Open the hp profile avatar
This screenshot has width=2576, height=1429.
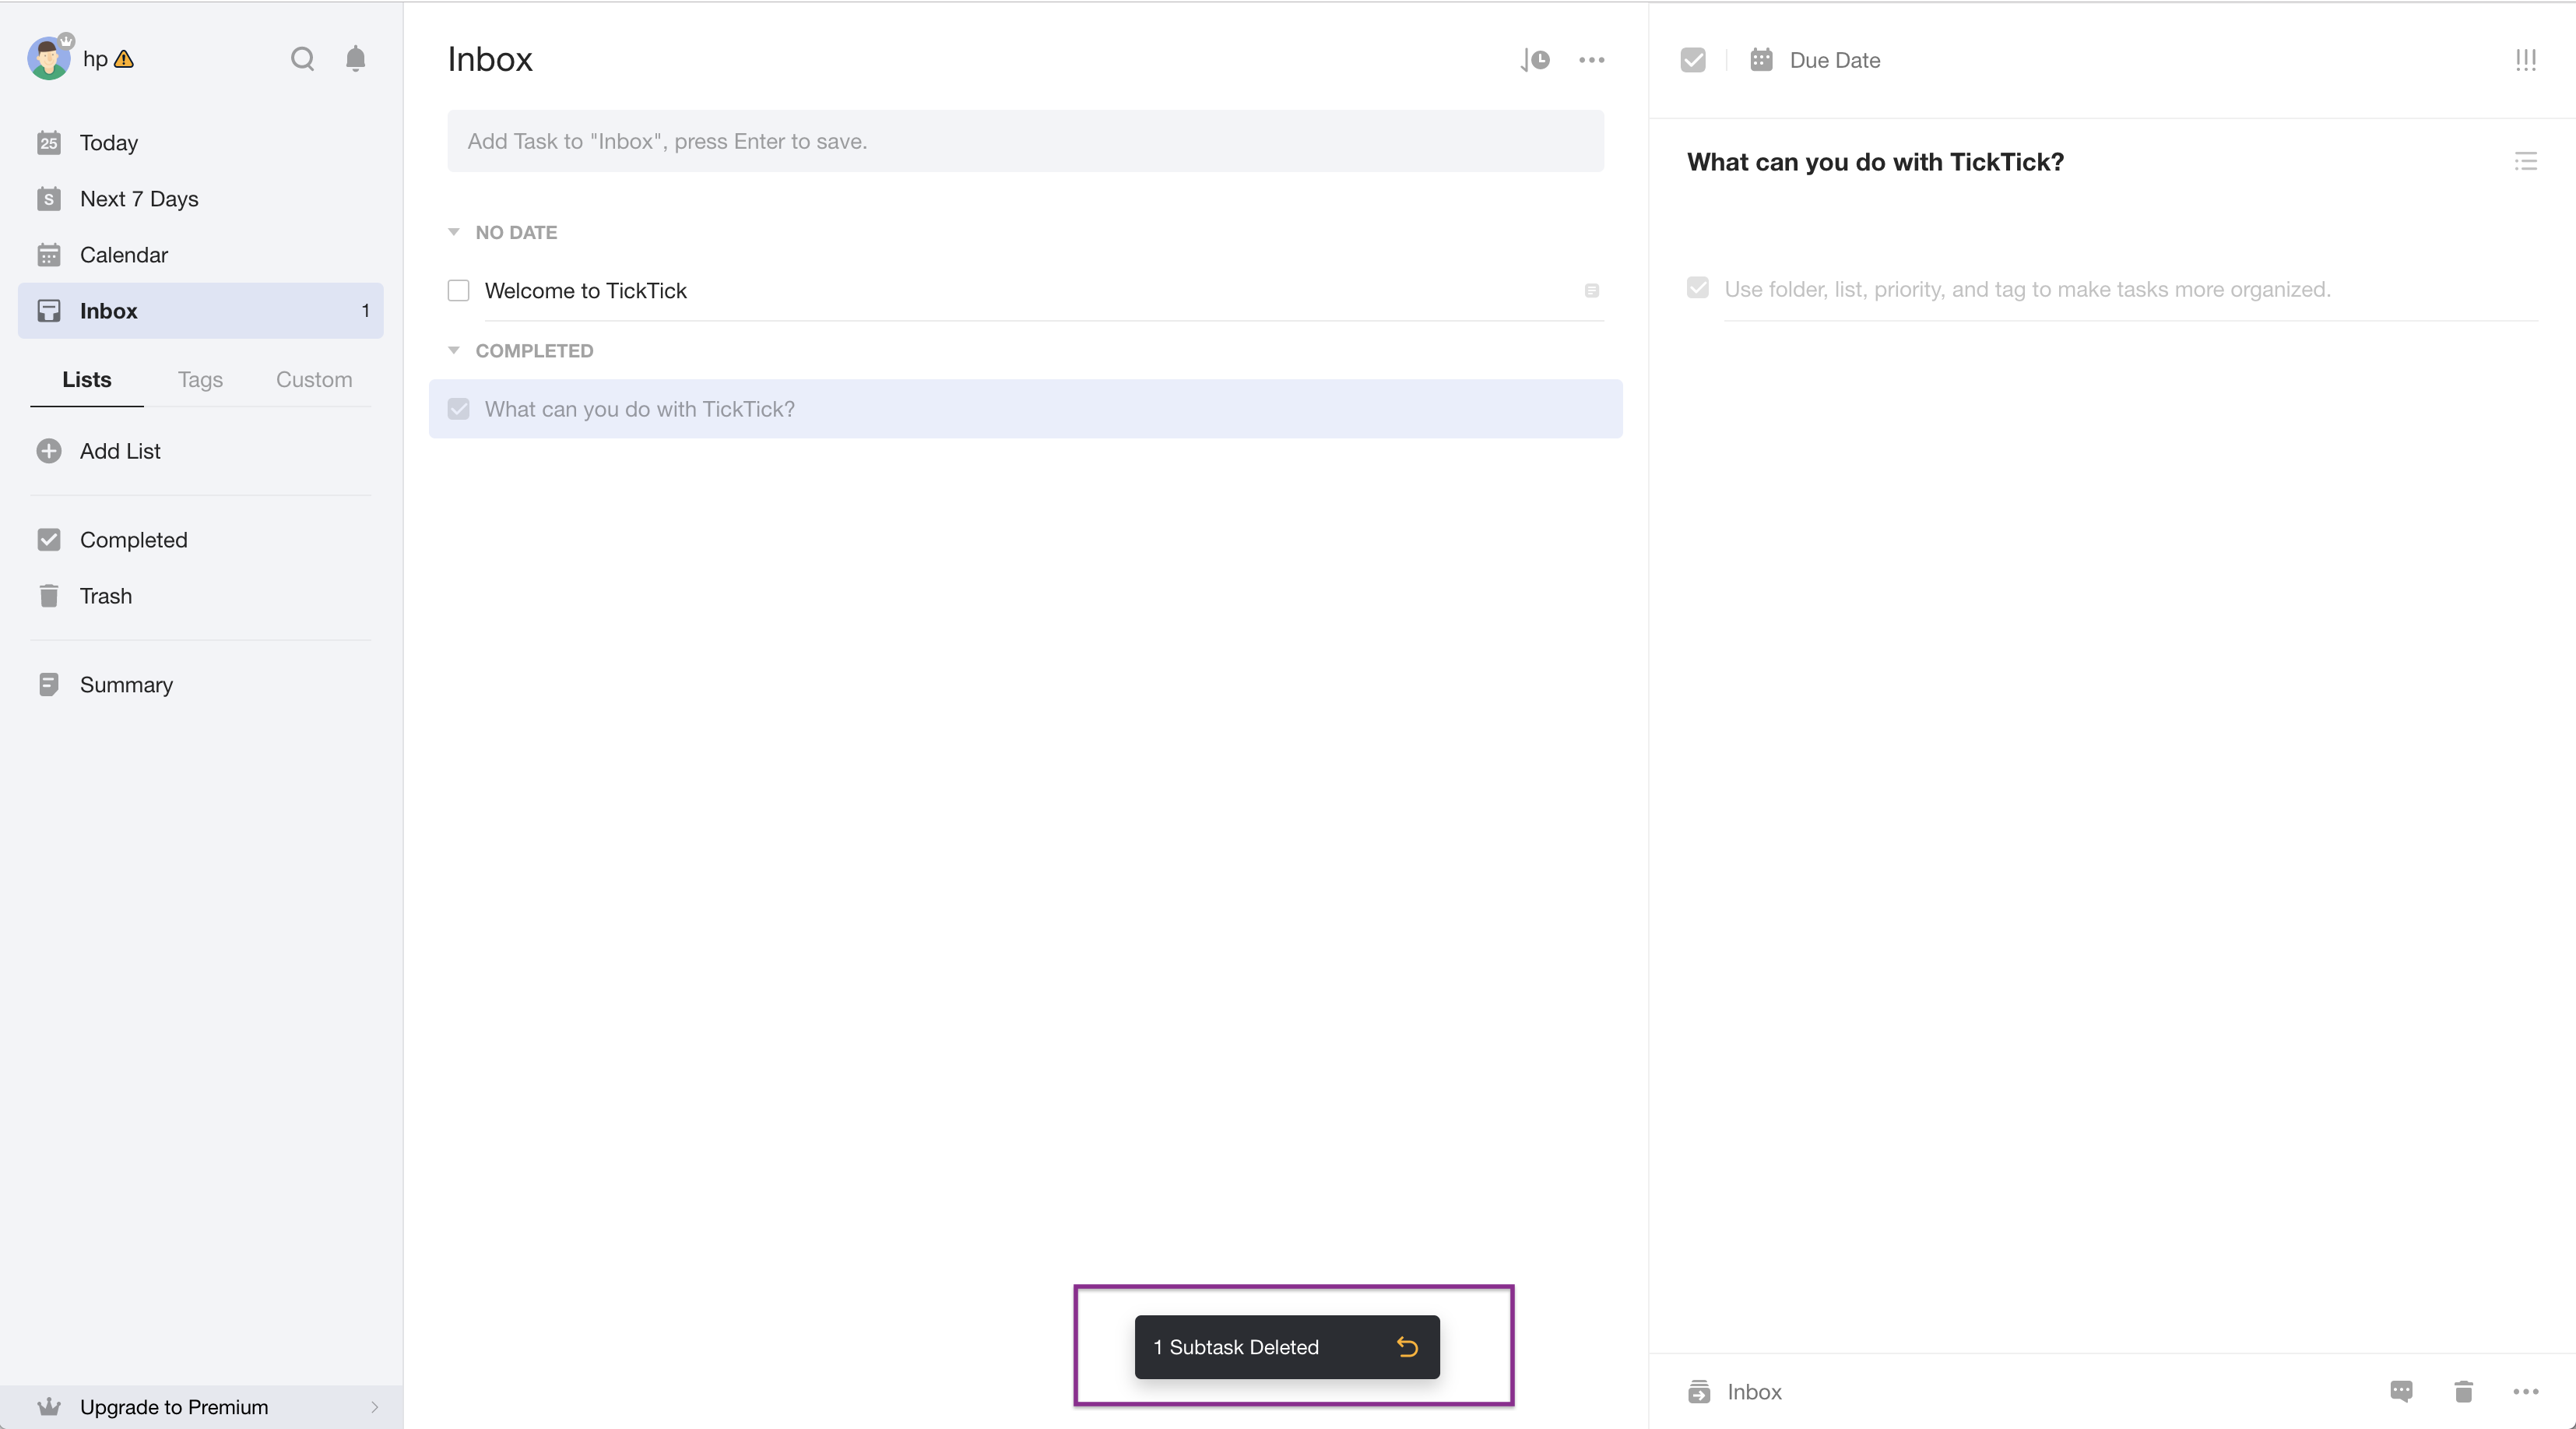tap(48, 59)
